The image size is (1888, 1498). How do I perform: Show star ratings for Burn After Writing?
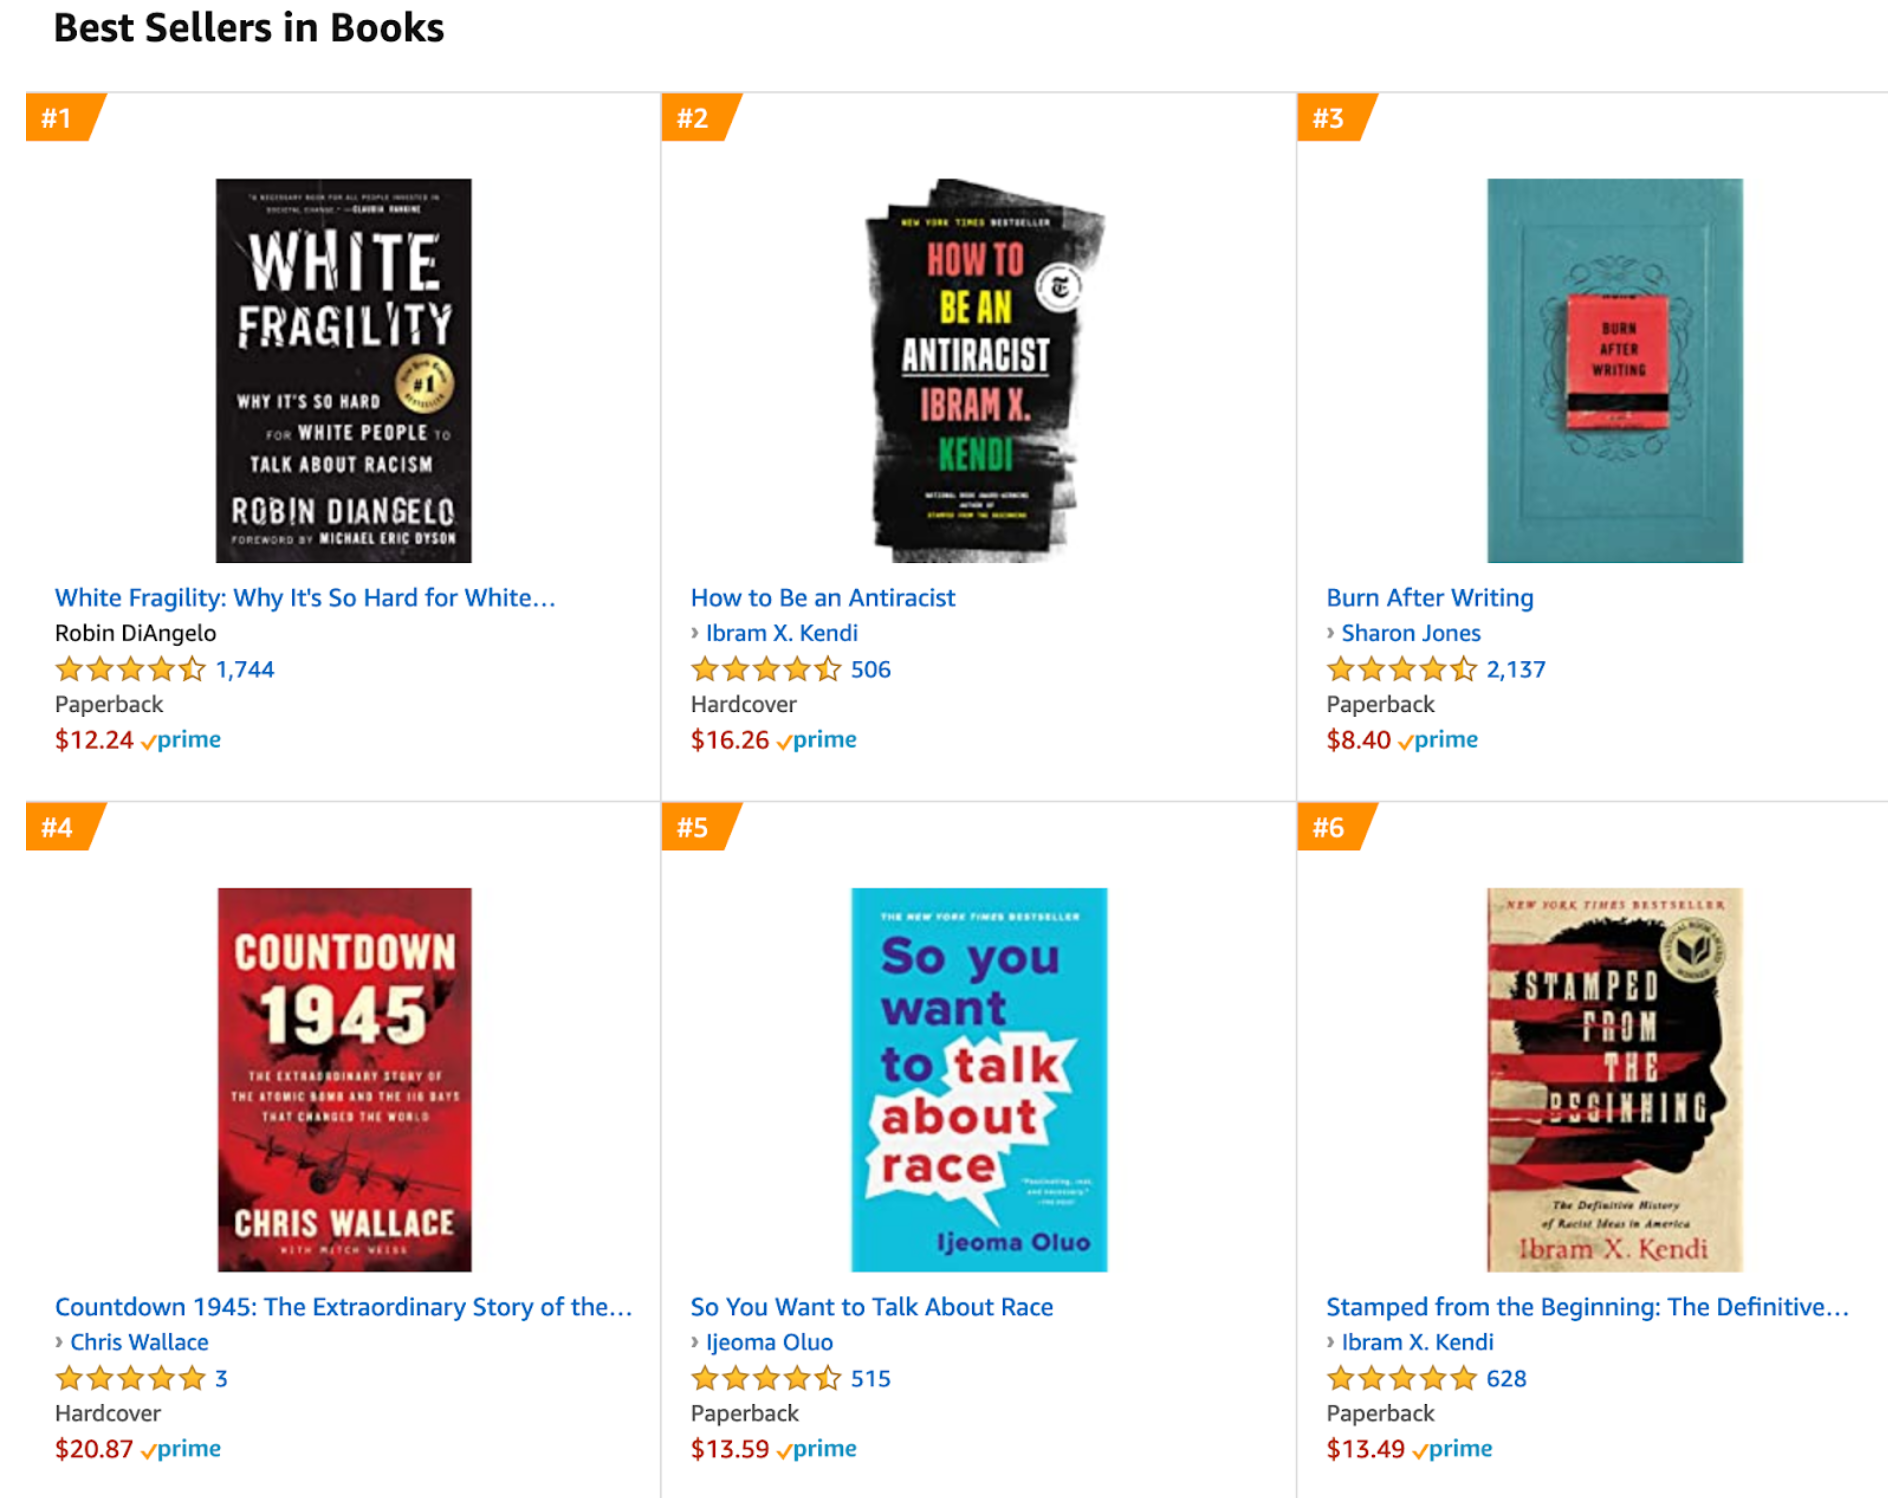click(x=1401, y=669)
